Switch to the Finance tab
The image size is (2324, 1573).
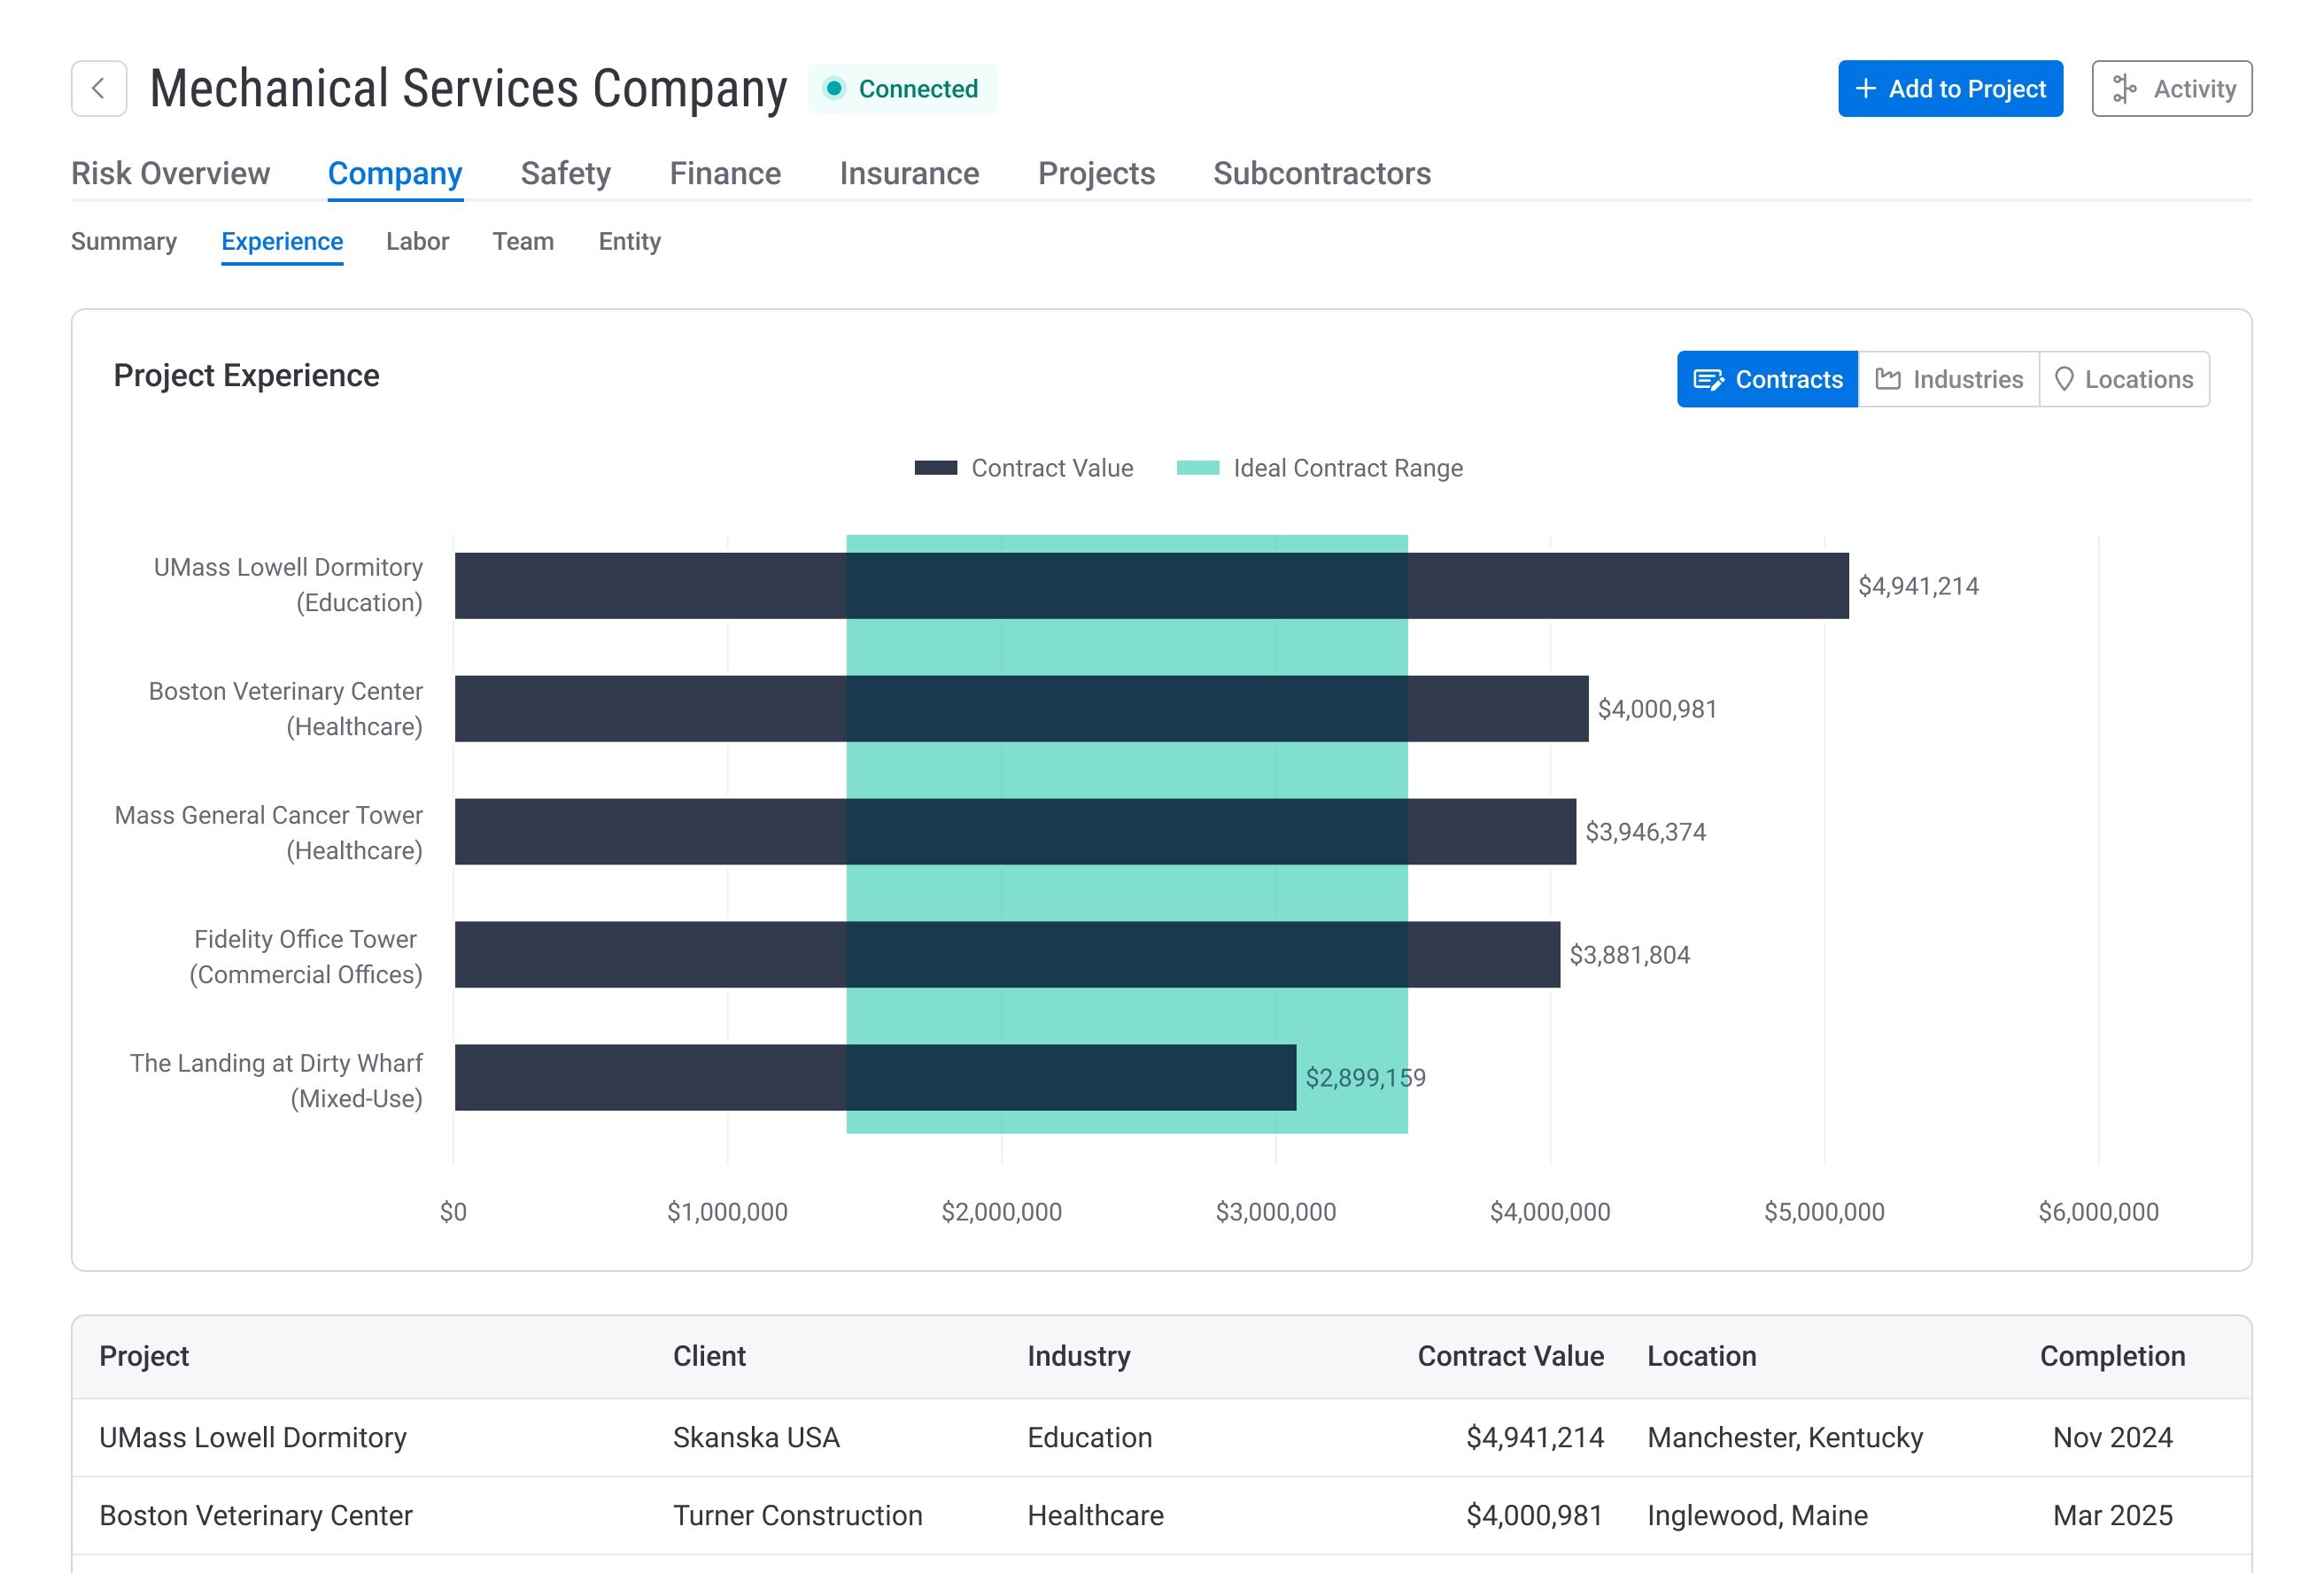point(725,173)
